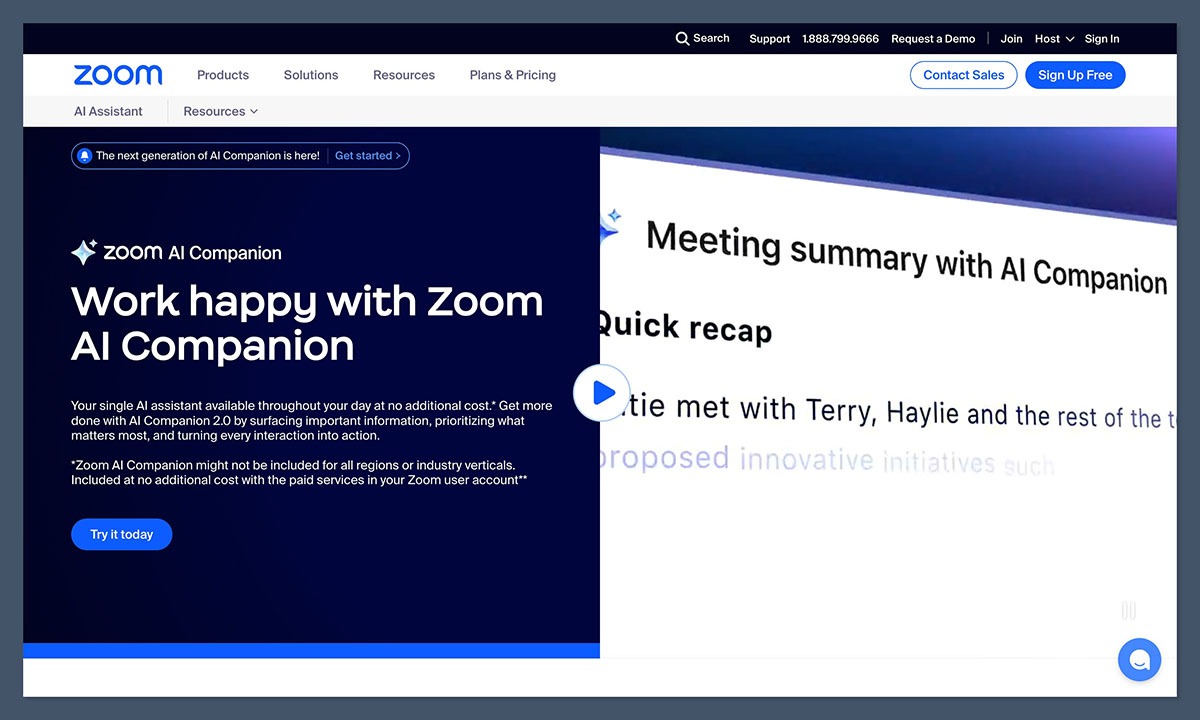Click the Zoom logo in the header
Screen dimensions: 1200x720
(118, 75)
